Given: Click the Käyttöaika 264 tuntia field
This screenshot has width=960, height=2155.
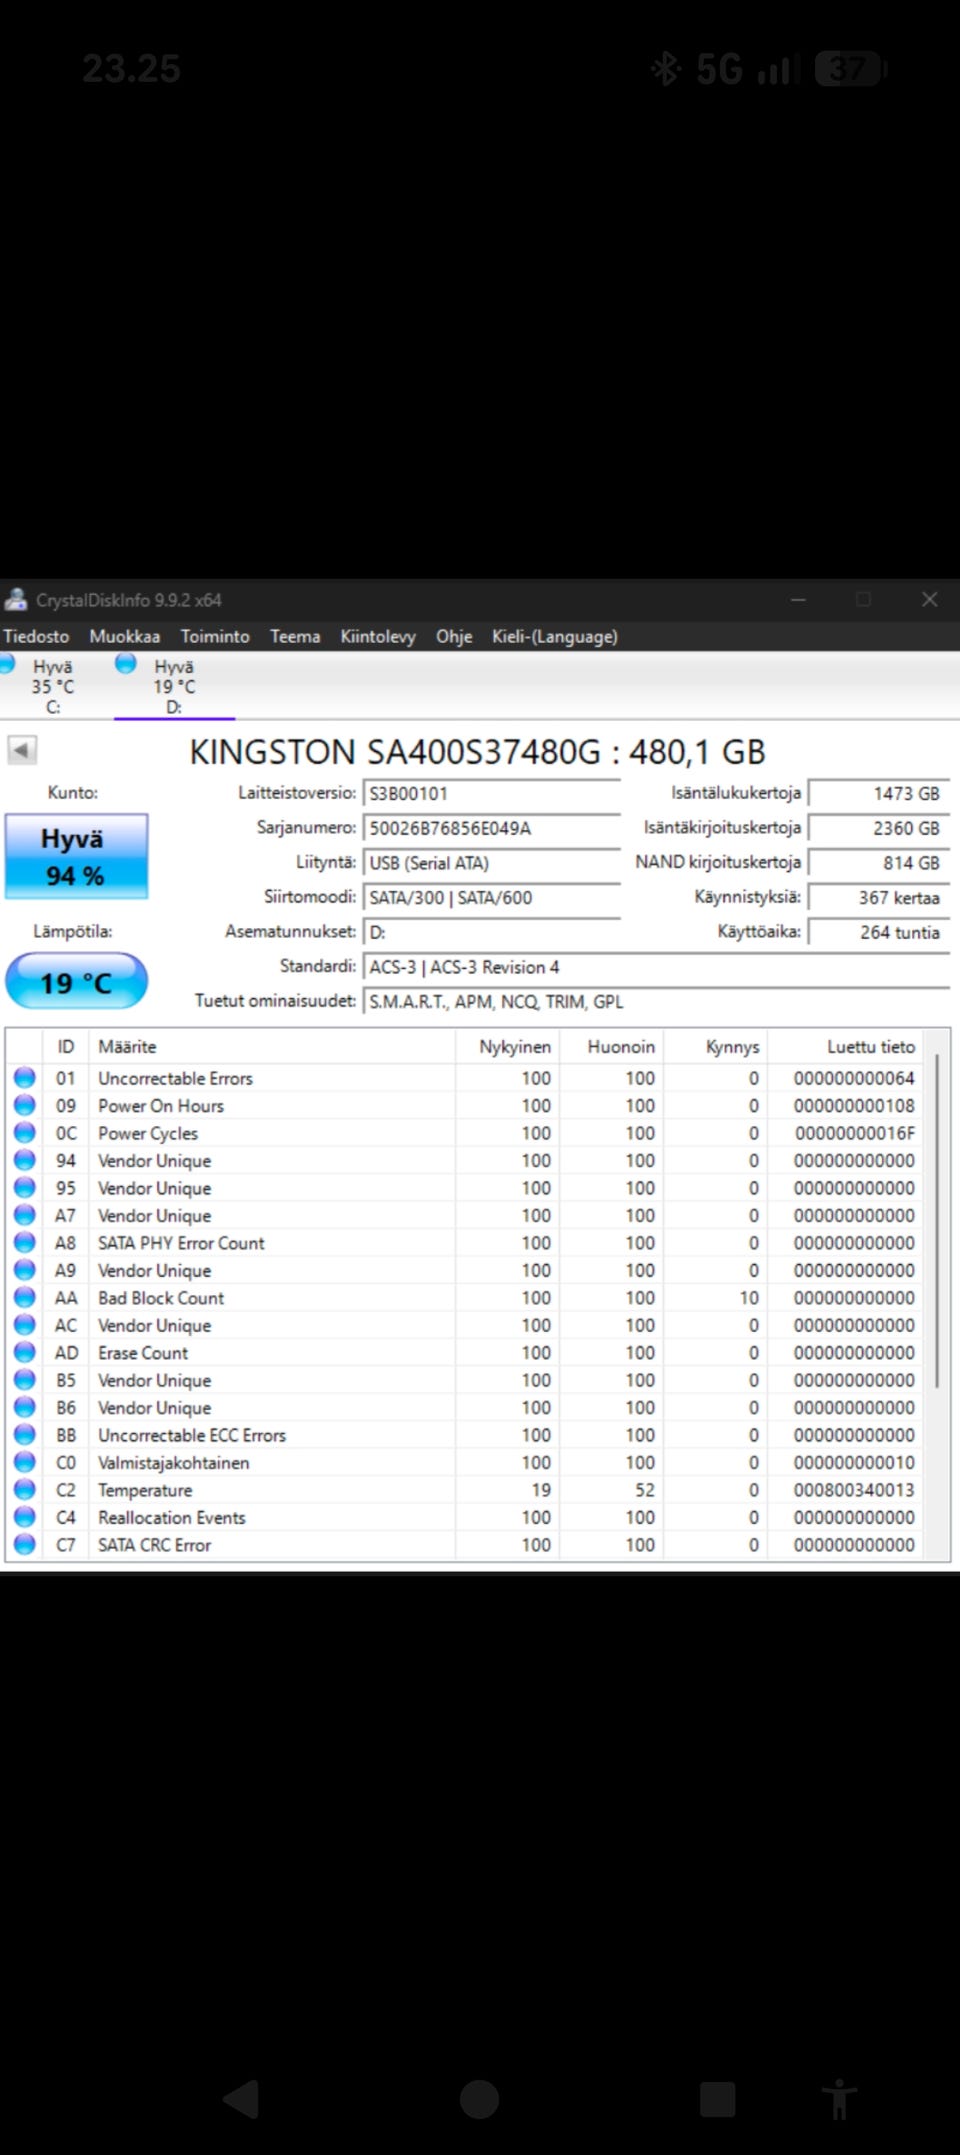Looking at the screenshot, I should pyautogui.click(x=878, y=932).
